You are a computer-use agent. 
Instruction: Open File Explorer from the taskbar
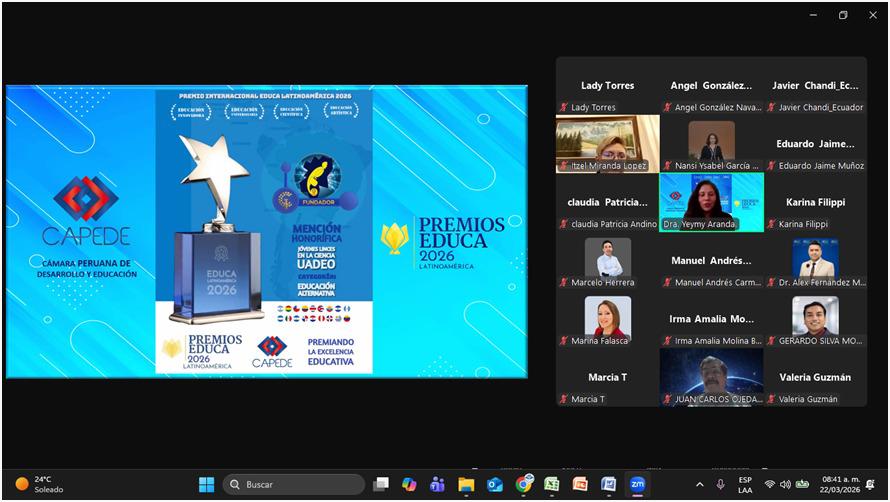point(466,484)
